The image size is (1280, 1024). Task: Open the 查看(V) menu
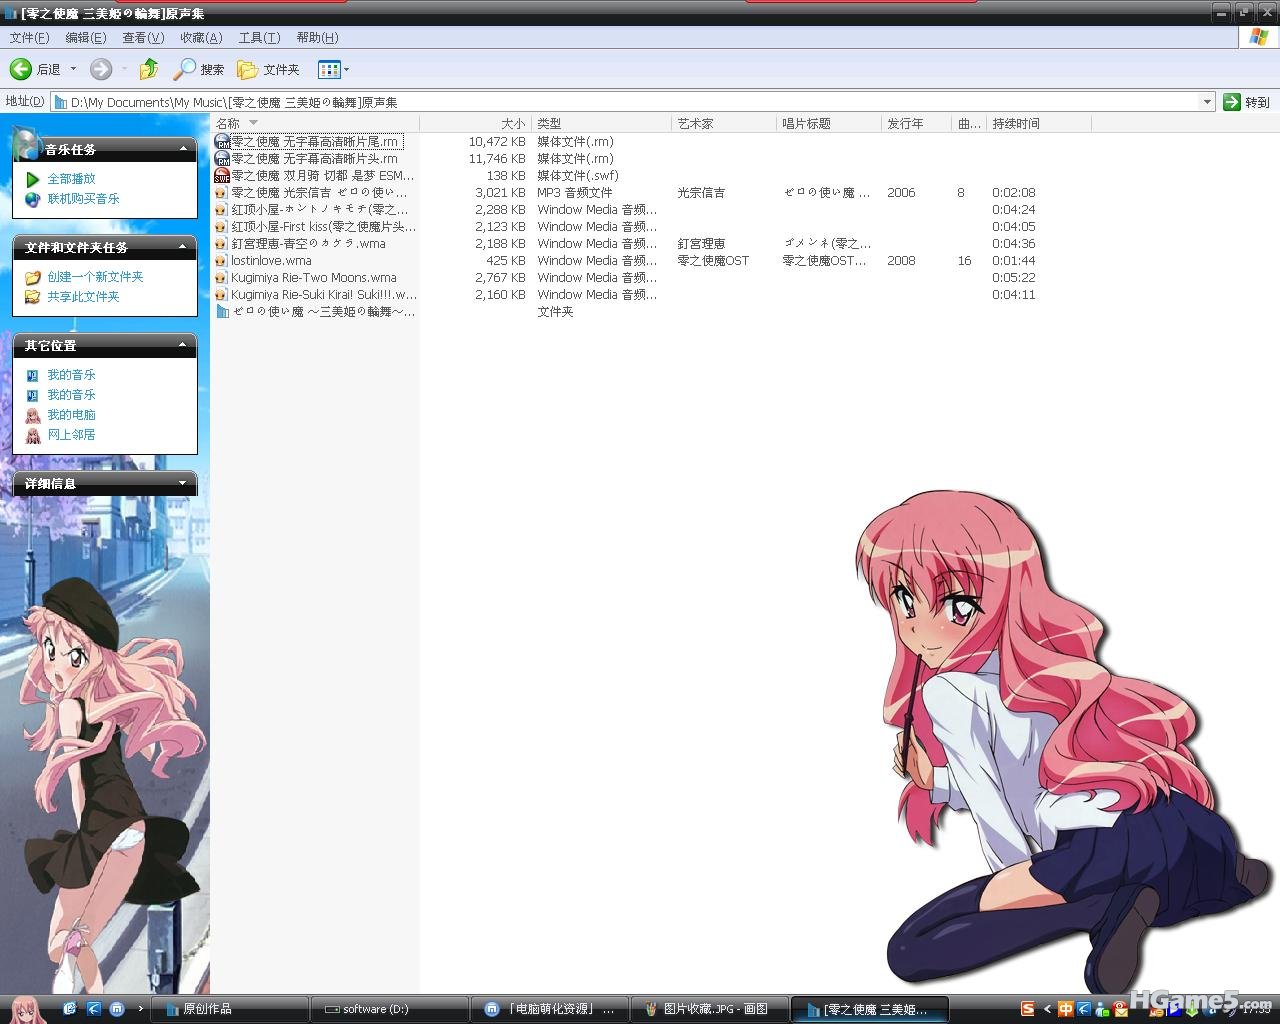(x=143, y=38)
